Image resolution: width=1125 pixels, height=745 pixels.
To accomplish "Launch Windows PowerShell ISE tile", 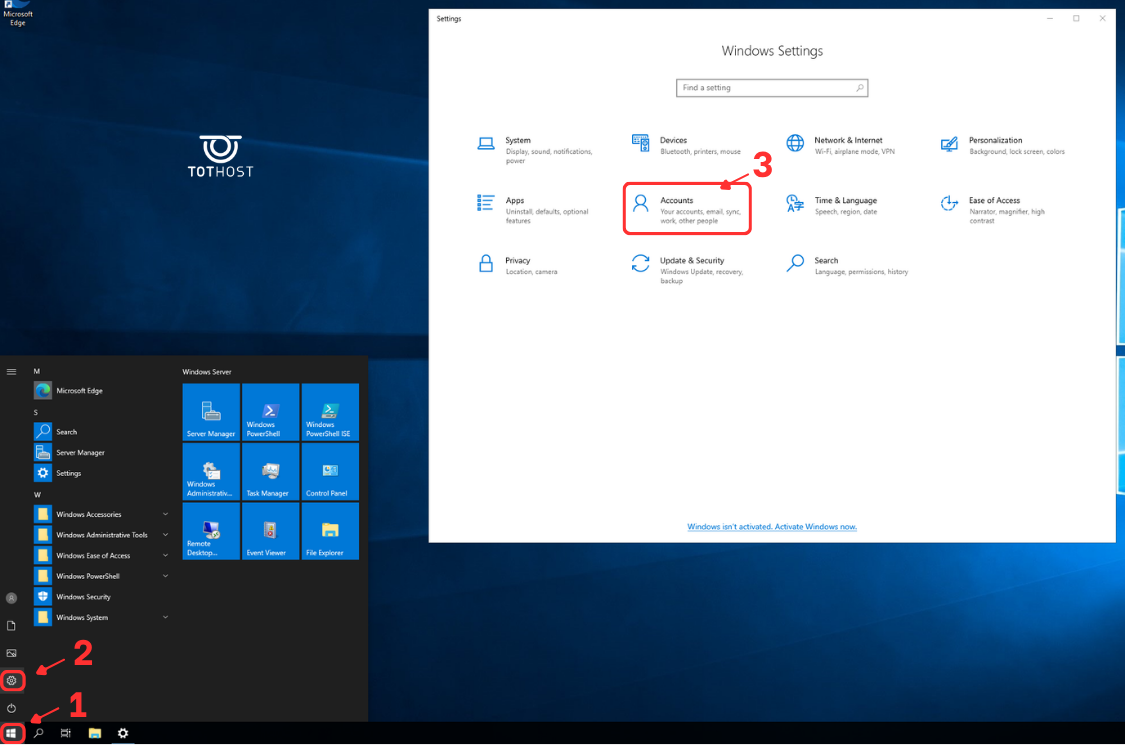I will point(330,412).
